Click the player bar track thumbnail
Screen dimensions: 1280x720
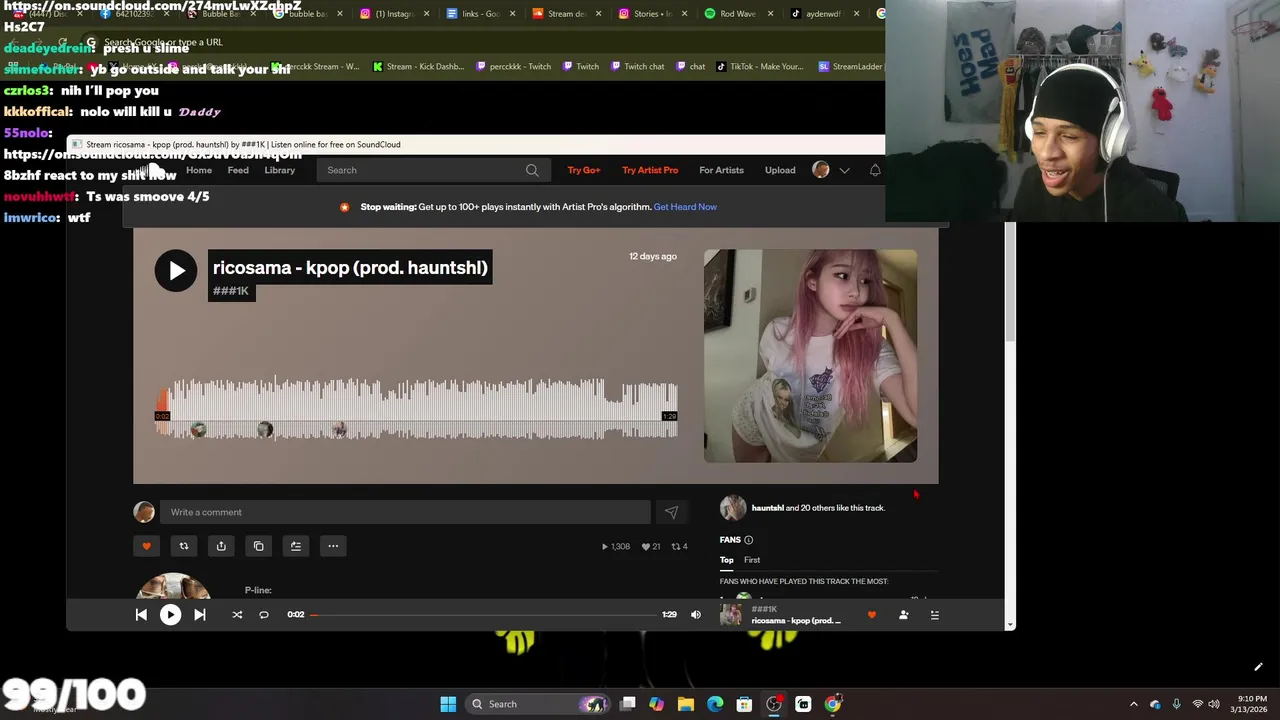(x=731, y=615)
